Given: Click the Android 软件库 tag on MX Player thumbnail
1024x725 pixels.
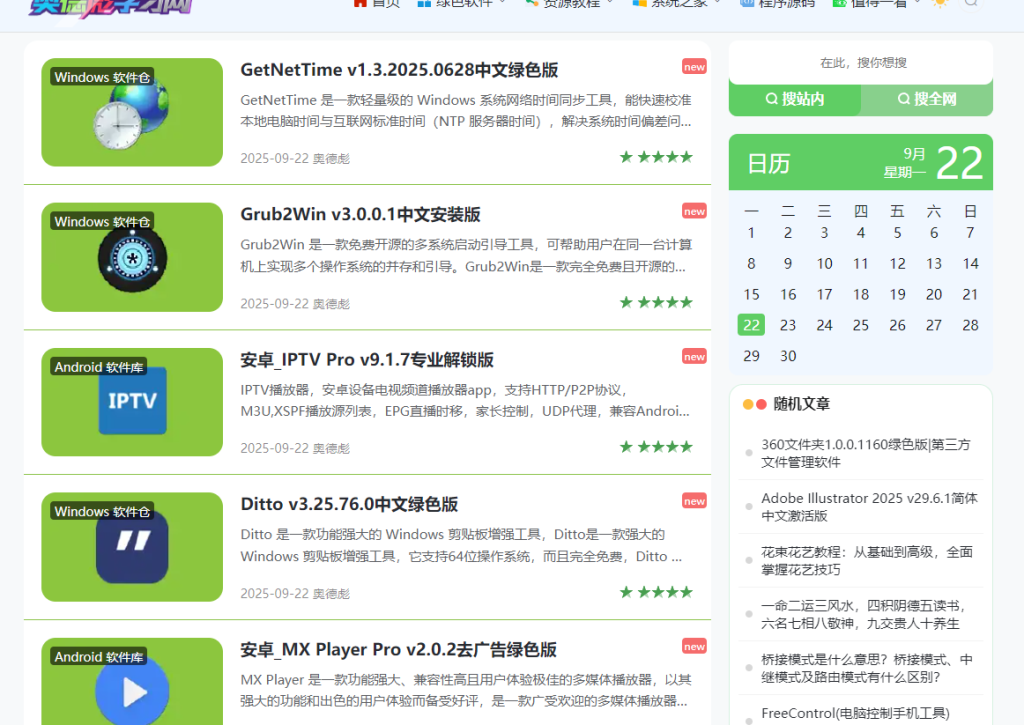Looking at the screenshot, I should coord(99,657).
